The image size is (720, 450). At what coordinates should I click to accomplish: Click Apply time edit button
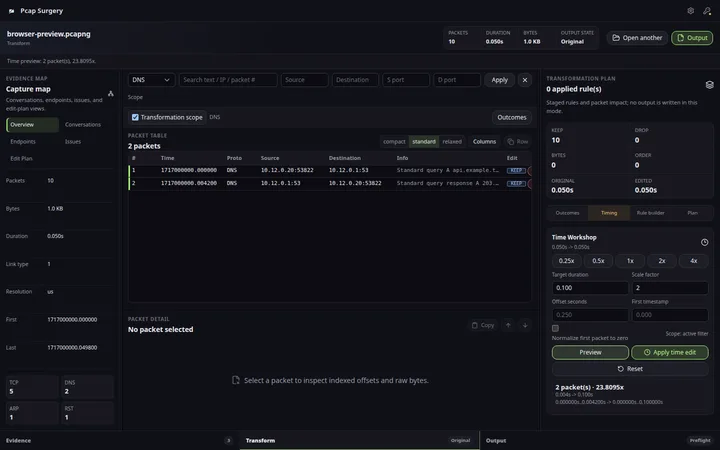[669, 352]
